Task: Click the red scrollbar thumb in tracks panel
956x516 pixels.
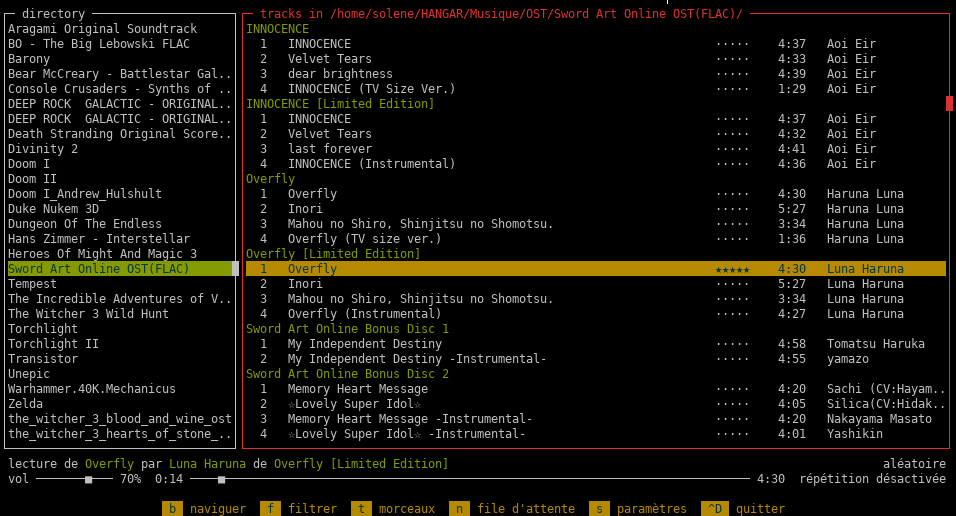Action: click(x=949, y=103)
